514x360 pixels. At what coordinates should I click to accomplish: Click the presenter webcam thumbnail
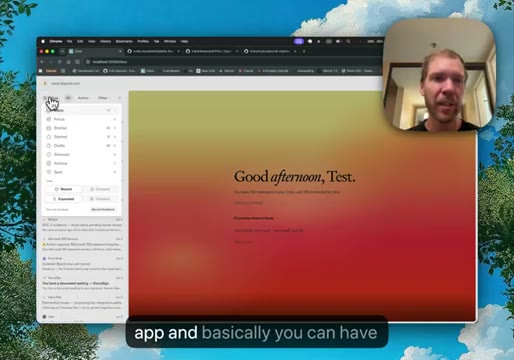(x=439, y=74)
